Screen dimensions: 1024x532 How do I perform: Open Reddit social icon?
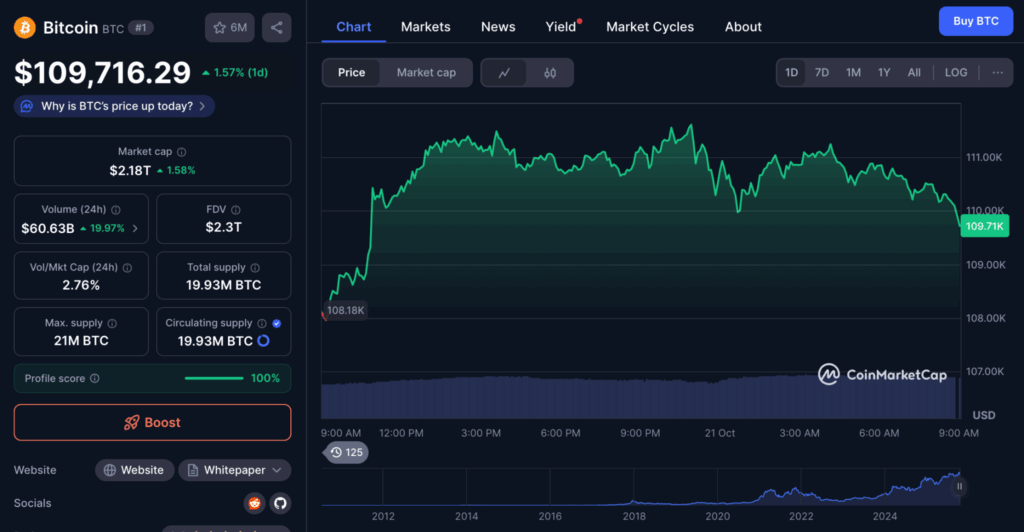coord(254,503)
